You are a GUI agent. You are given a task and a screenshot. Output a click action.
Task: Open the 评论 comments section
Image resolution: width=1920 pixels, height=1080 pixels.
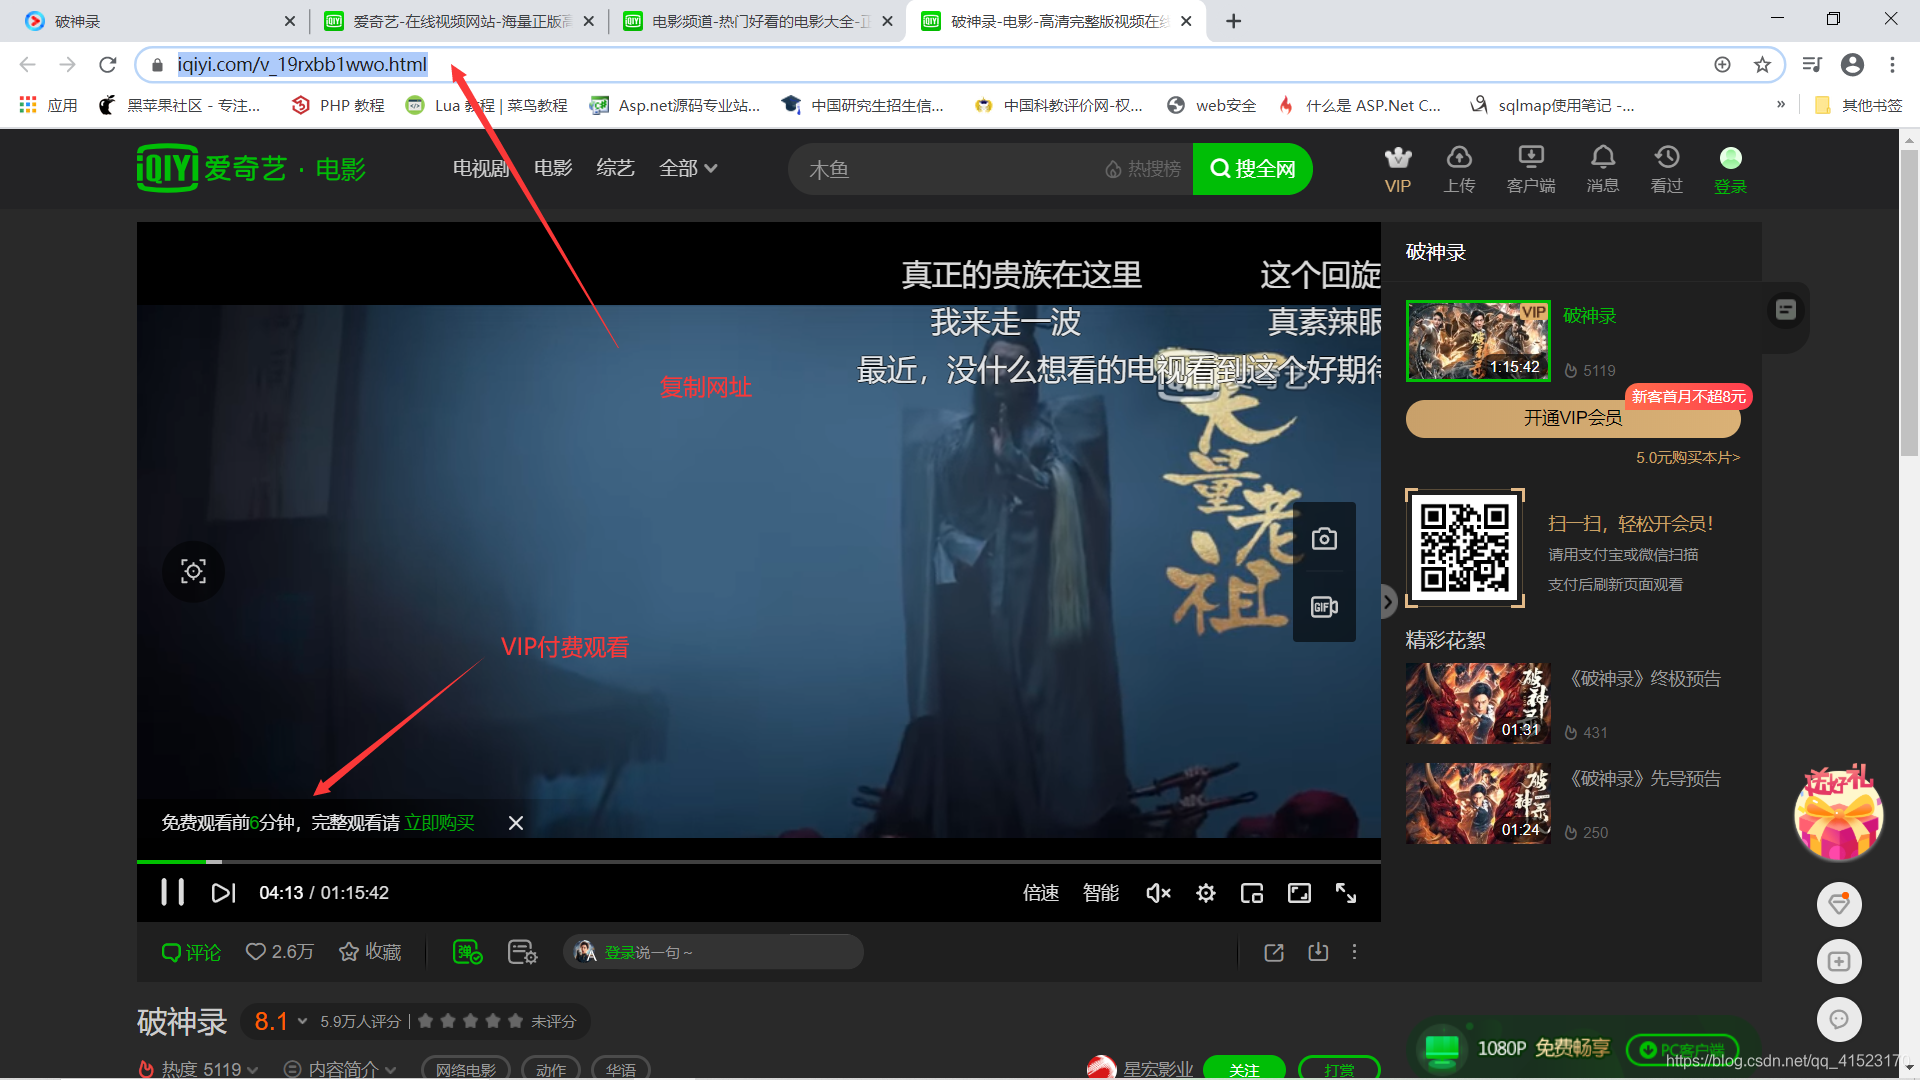pyautogui.click(x=191, y=952)
